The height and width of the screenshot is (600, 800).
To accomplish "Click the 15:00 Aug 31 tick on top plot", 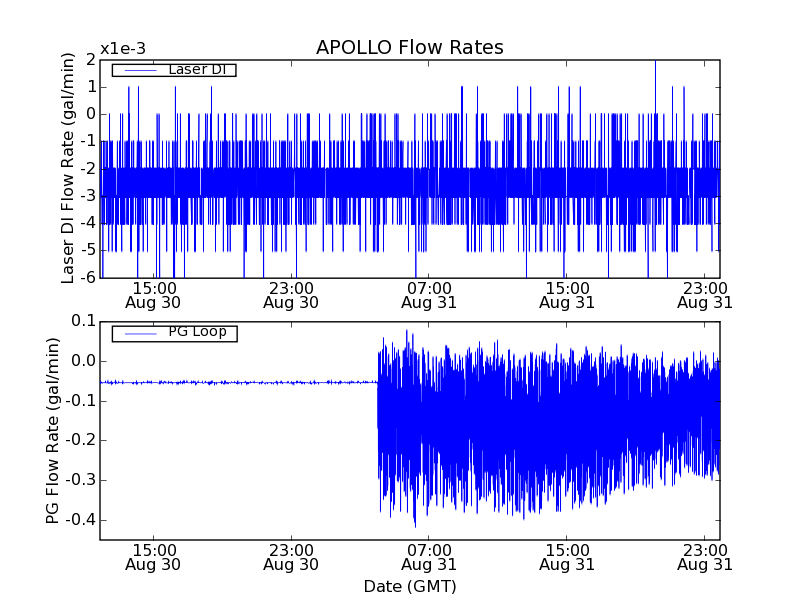I will 566,294.
